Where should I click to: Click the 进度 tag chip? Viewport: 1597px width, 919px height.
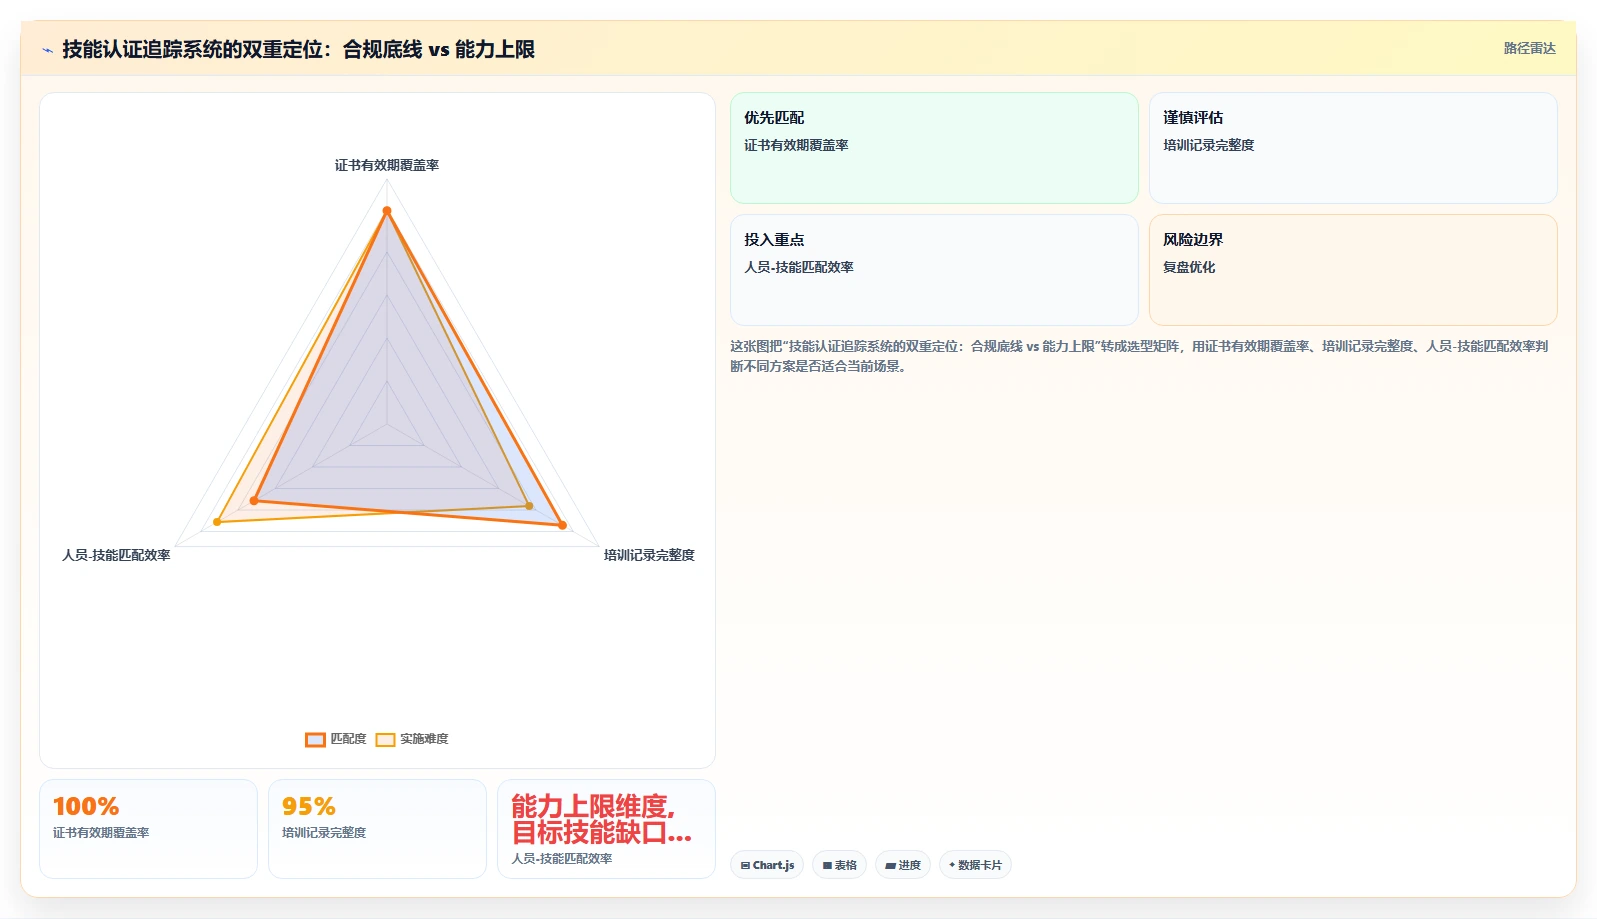coord(902,865)
